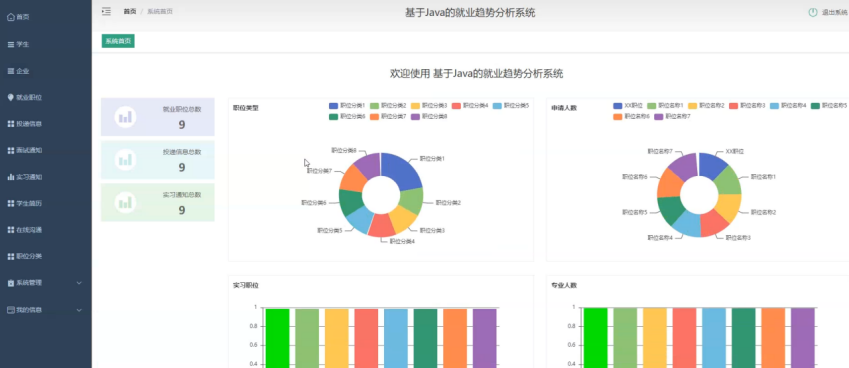Click 首页 in the breadcrumb

click(x=130, y=11)
